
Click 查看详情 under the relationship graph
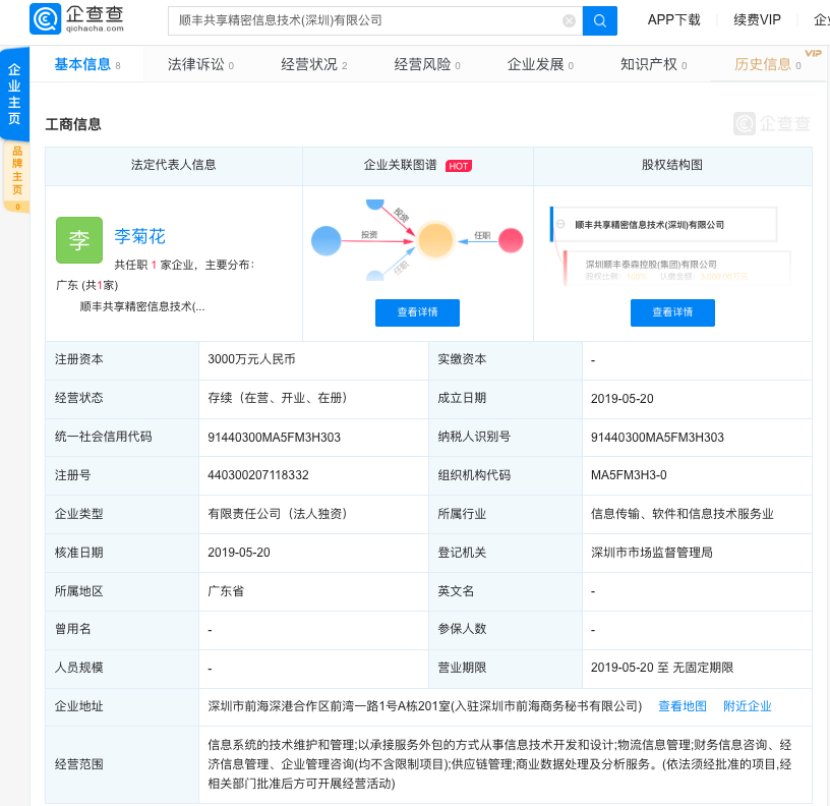[x=417, y=312]
